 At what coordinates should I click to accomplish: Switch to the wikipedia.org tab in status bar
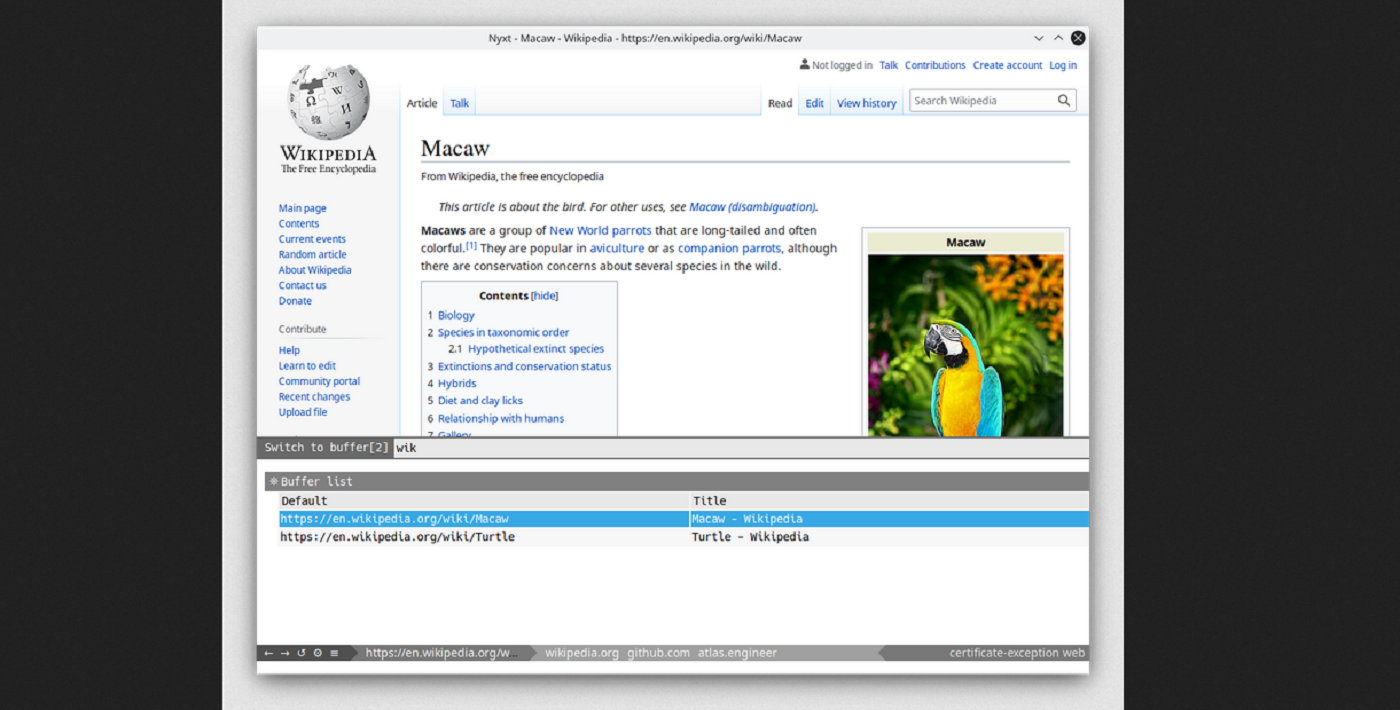point(581,653)
